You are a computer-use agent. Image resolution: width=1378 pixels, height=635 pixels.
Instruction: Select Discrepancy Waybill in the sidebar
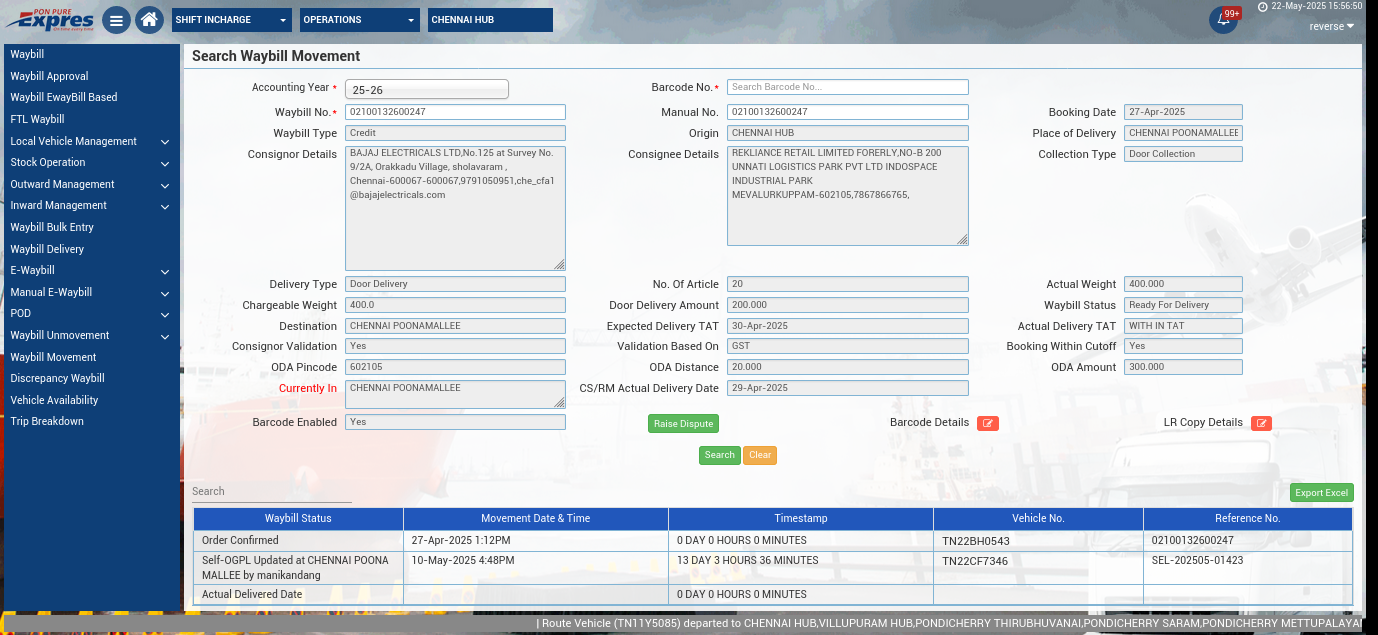[57, 378]
